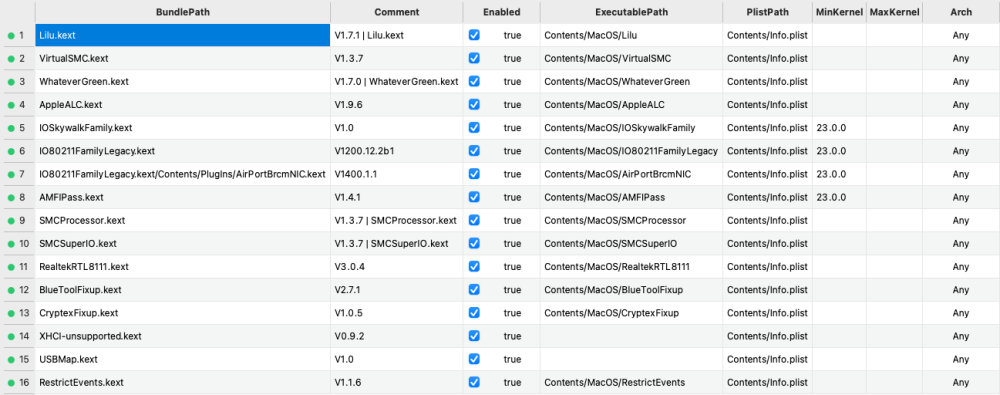1000x395 pixels.
Task: Select AMFIPass.kext bundle path cell
Action: click(182, 197)
